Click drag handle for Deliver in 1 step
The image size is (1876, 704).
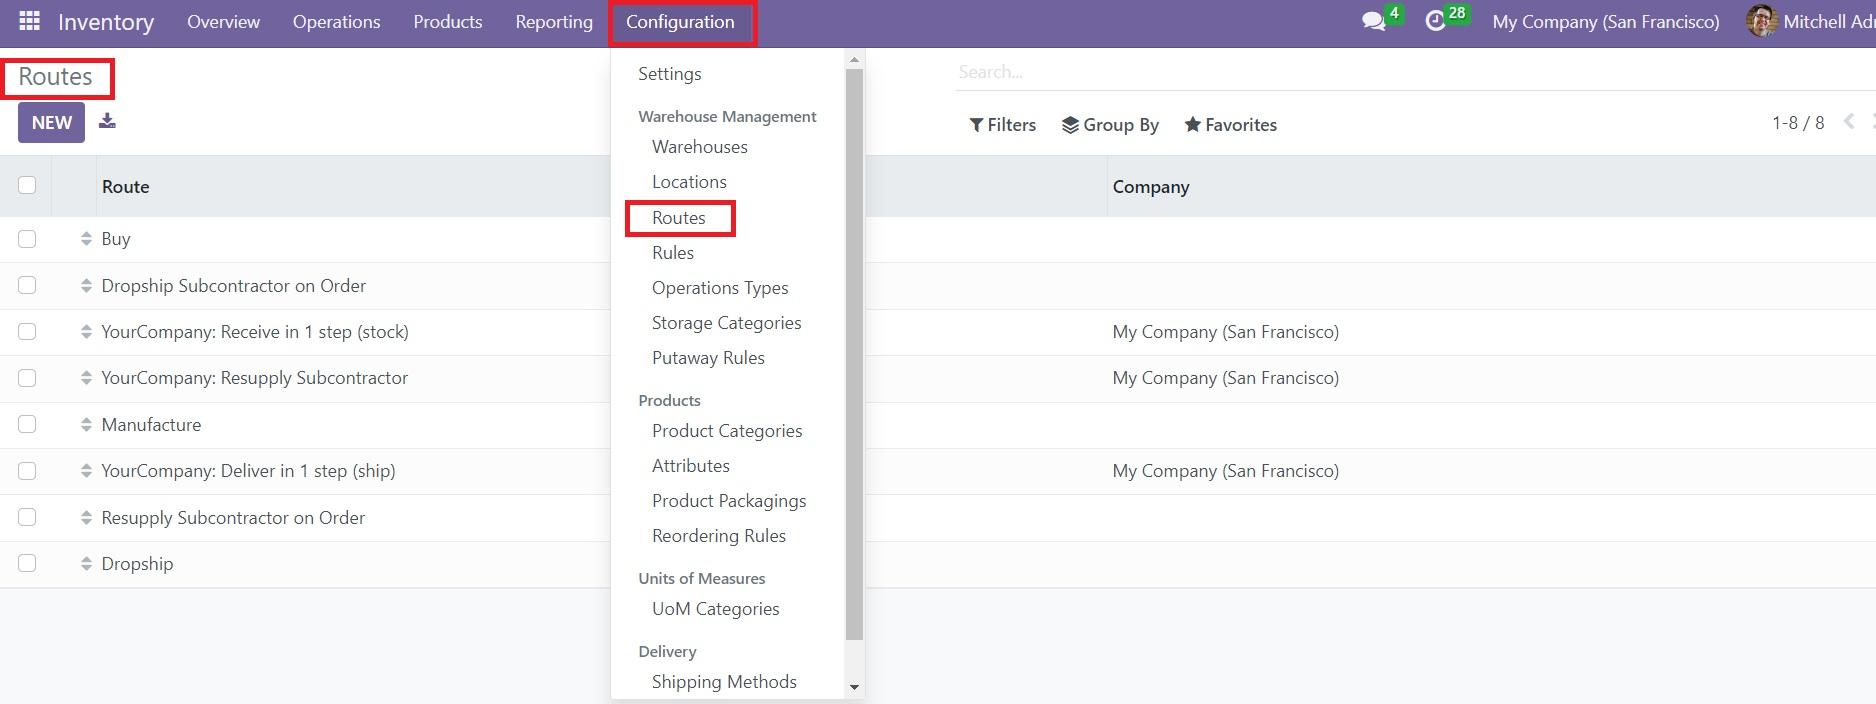pos(86,471)
